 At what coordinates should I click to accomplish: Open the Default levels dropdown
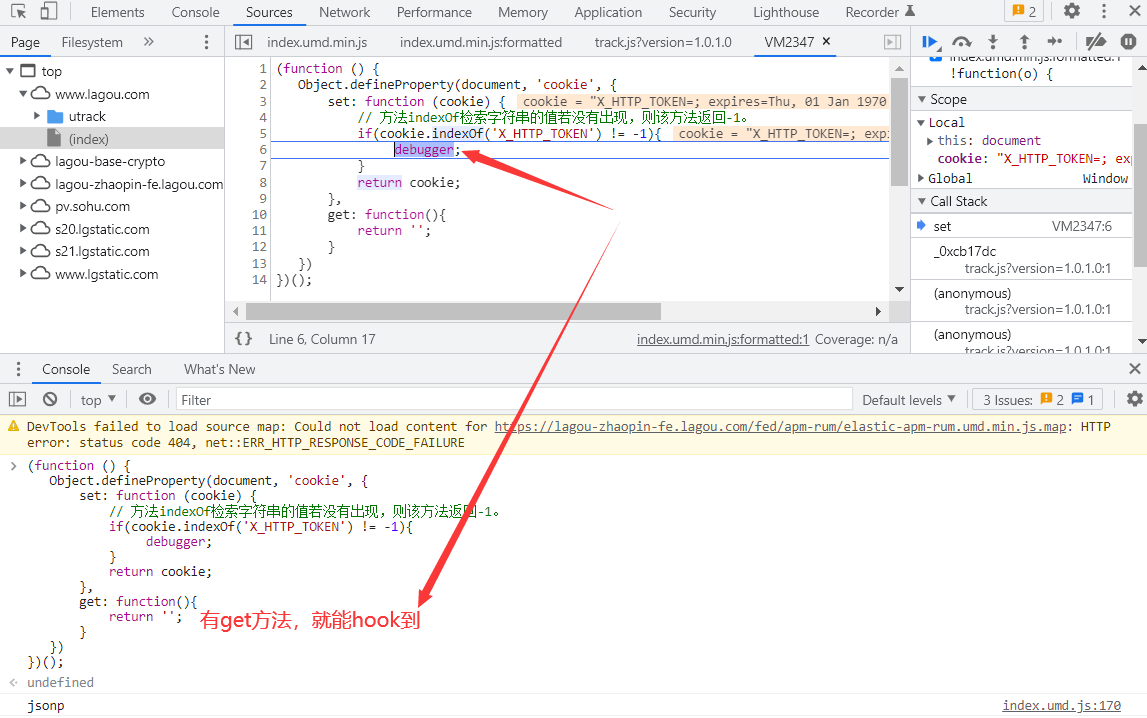908,399
